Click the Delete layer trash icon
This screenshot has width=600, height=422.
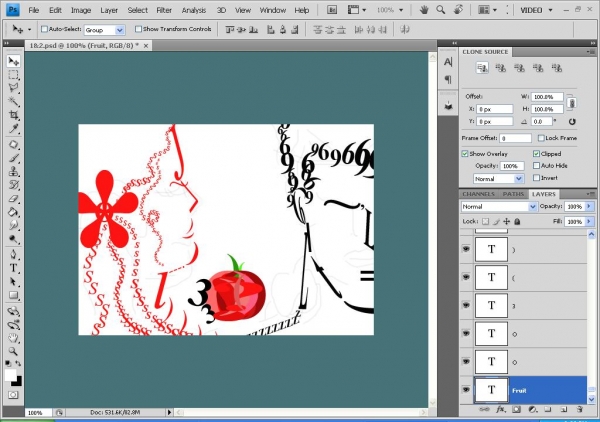[x=579, y=409]
